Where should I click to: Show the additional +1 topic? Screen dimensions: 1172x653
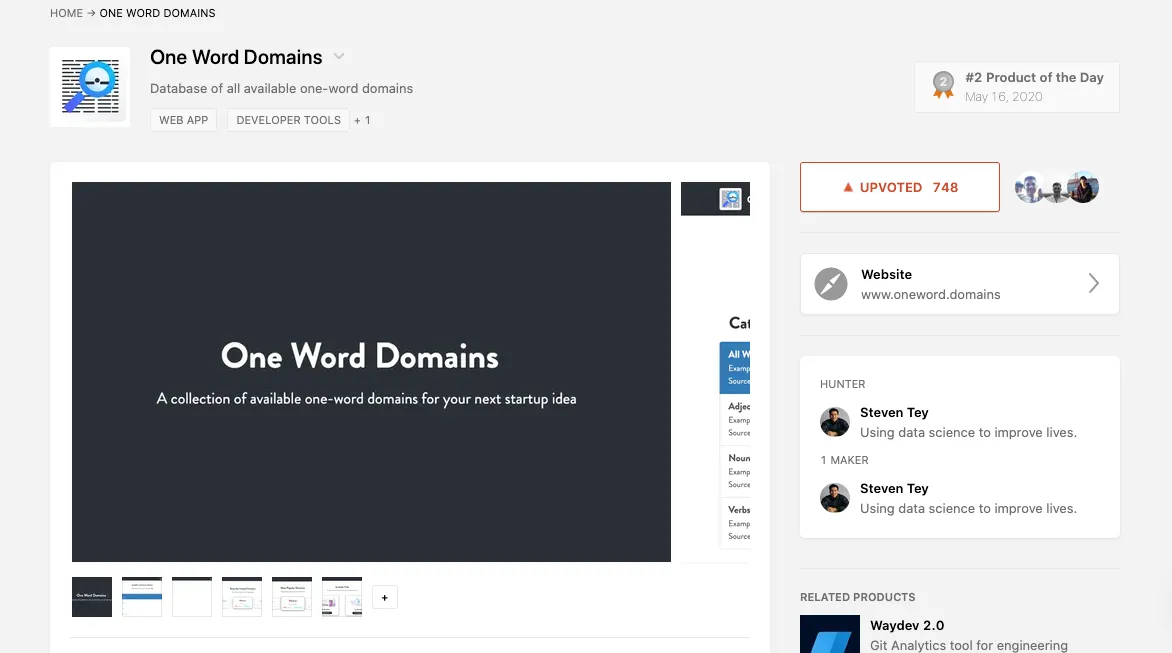click(363, 120)
